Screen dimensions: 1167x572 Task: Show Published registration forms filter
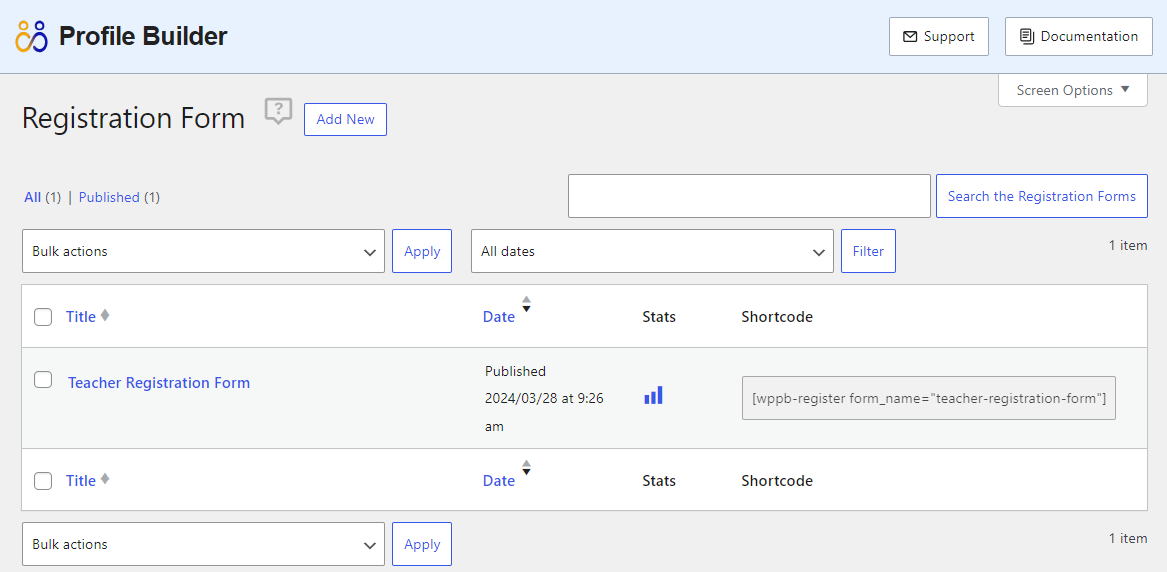(x=109, y=197)
